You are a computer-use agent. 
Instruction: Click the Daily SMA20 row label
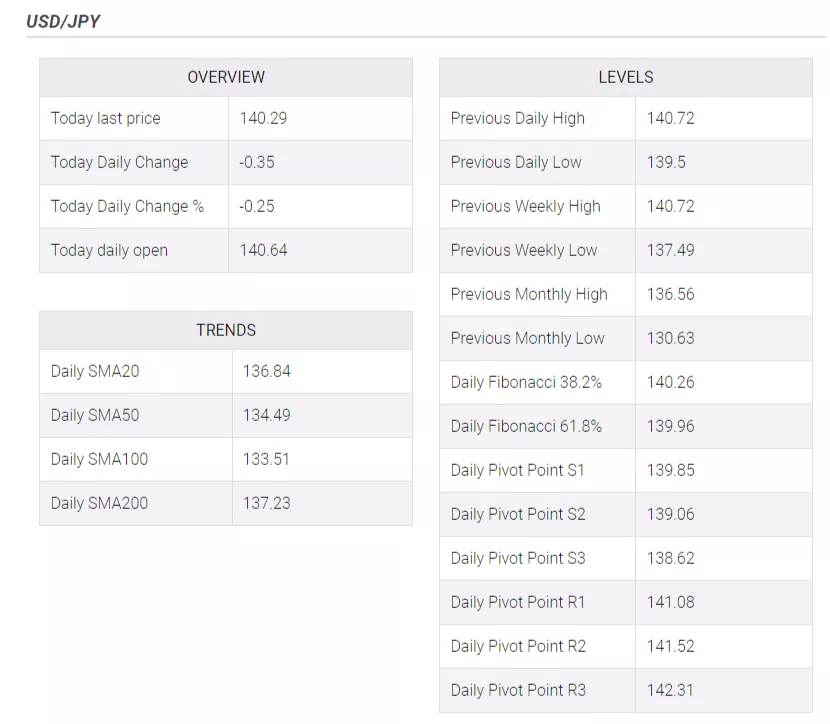(x=95, y=371)
